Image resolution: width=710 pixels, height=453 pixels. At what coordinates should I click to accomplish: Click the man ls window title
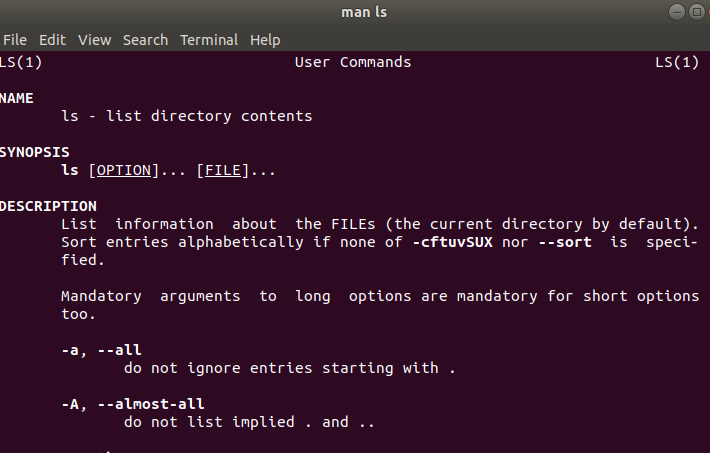364,12
